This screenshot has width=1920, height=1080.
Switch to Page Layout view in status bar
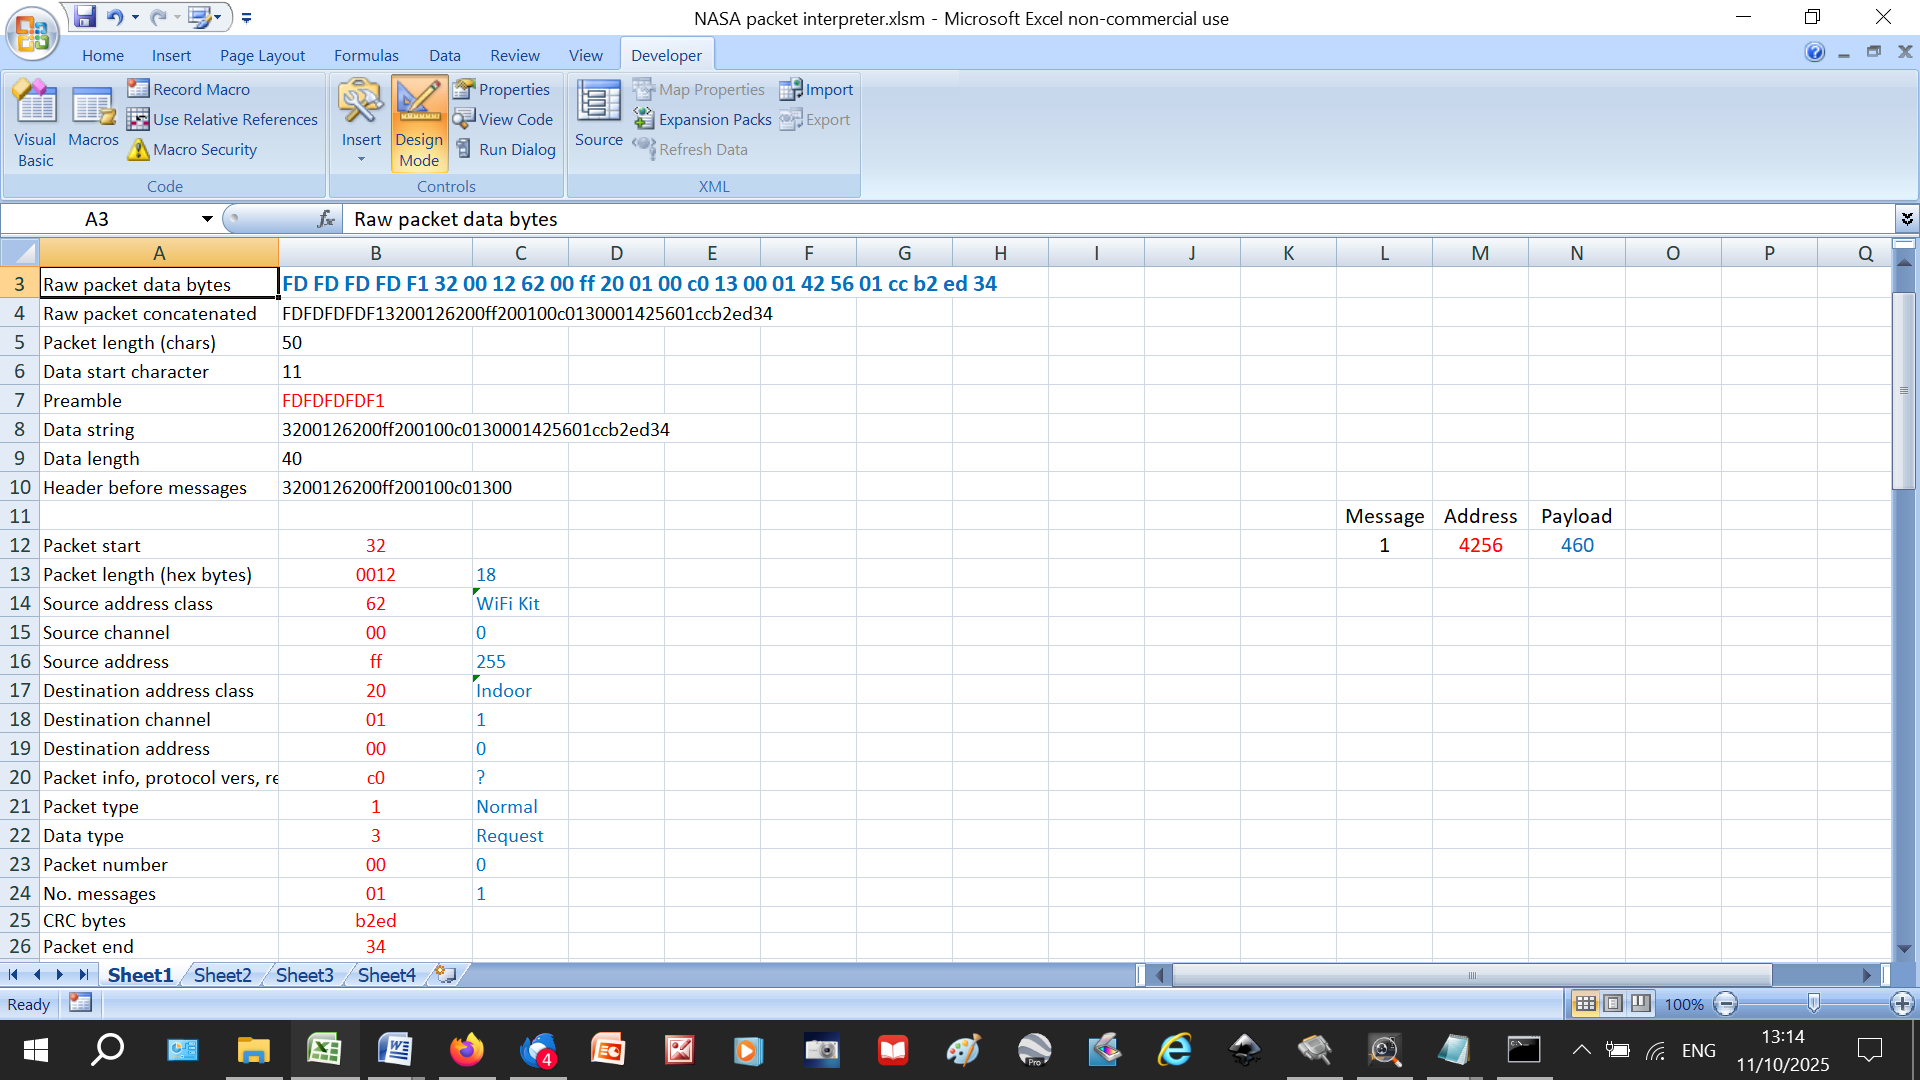[x=1613, y=1003]
